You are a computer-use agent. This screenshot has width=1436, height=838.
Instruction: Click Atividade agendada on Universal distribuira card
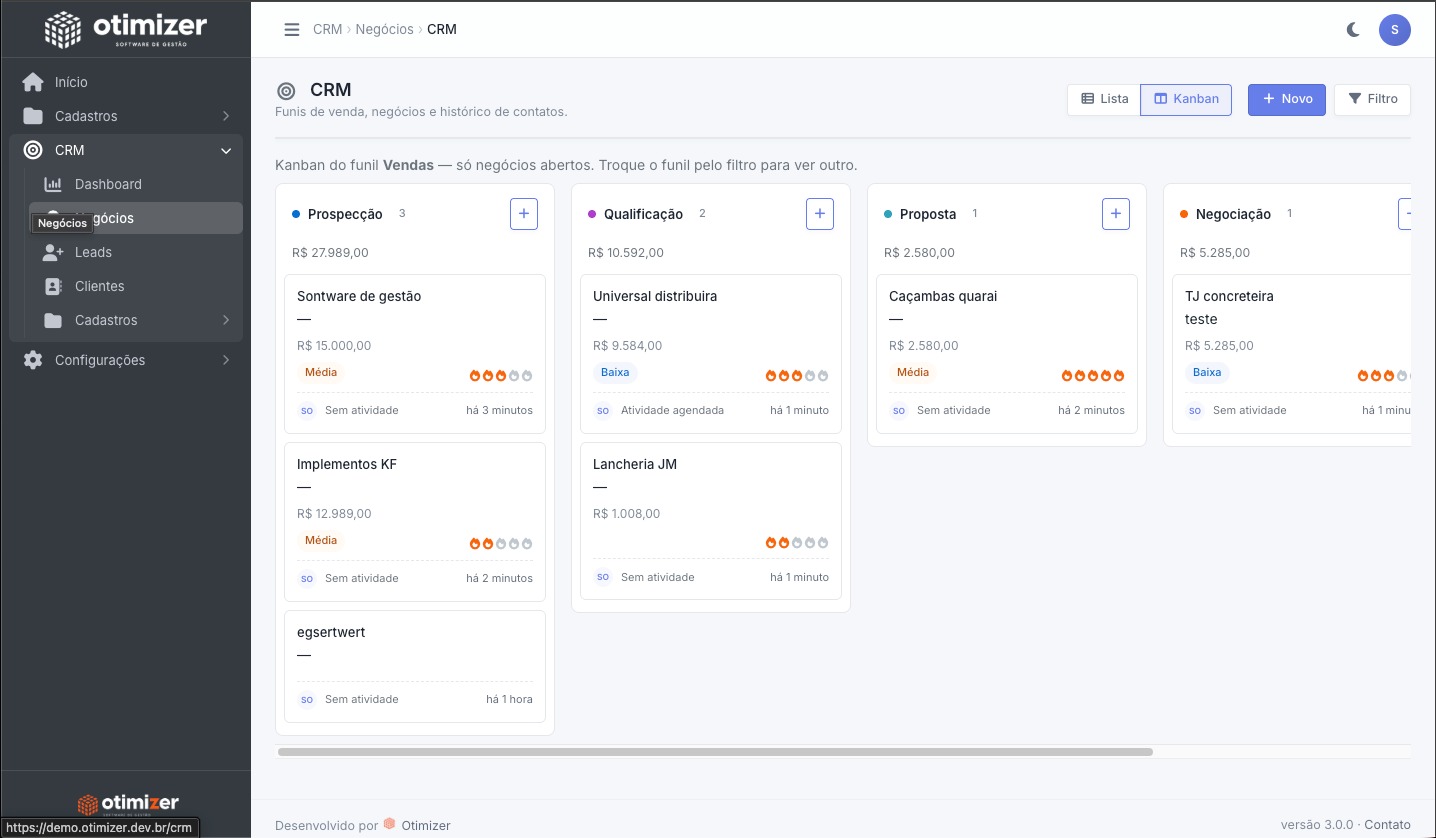[x=672, y=410]
